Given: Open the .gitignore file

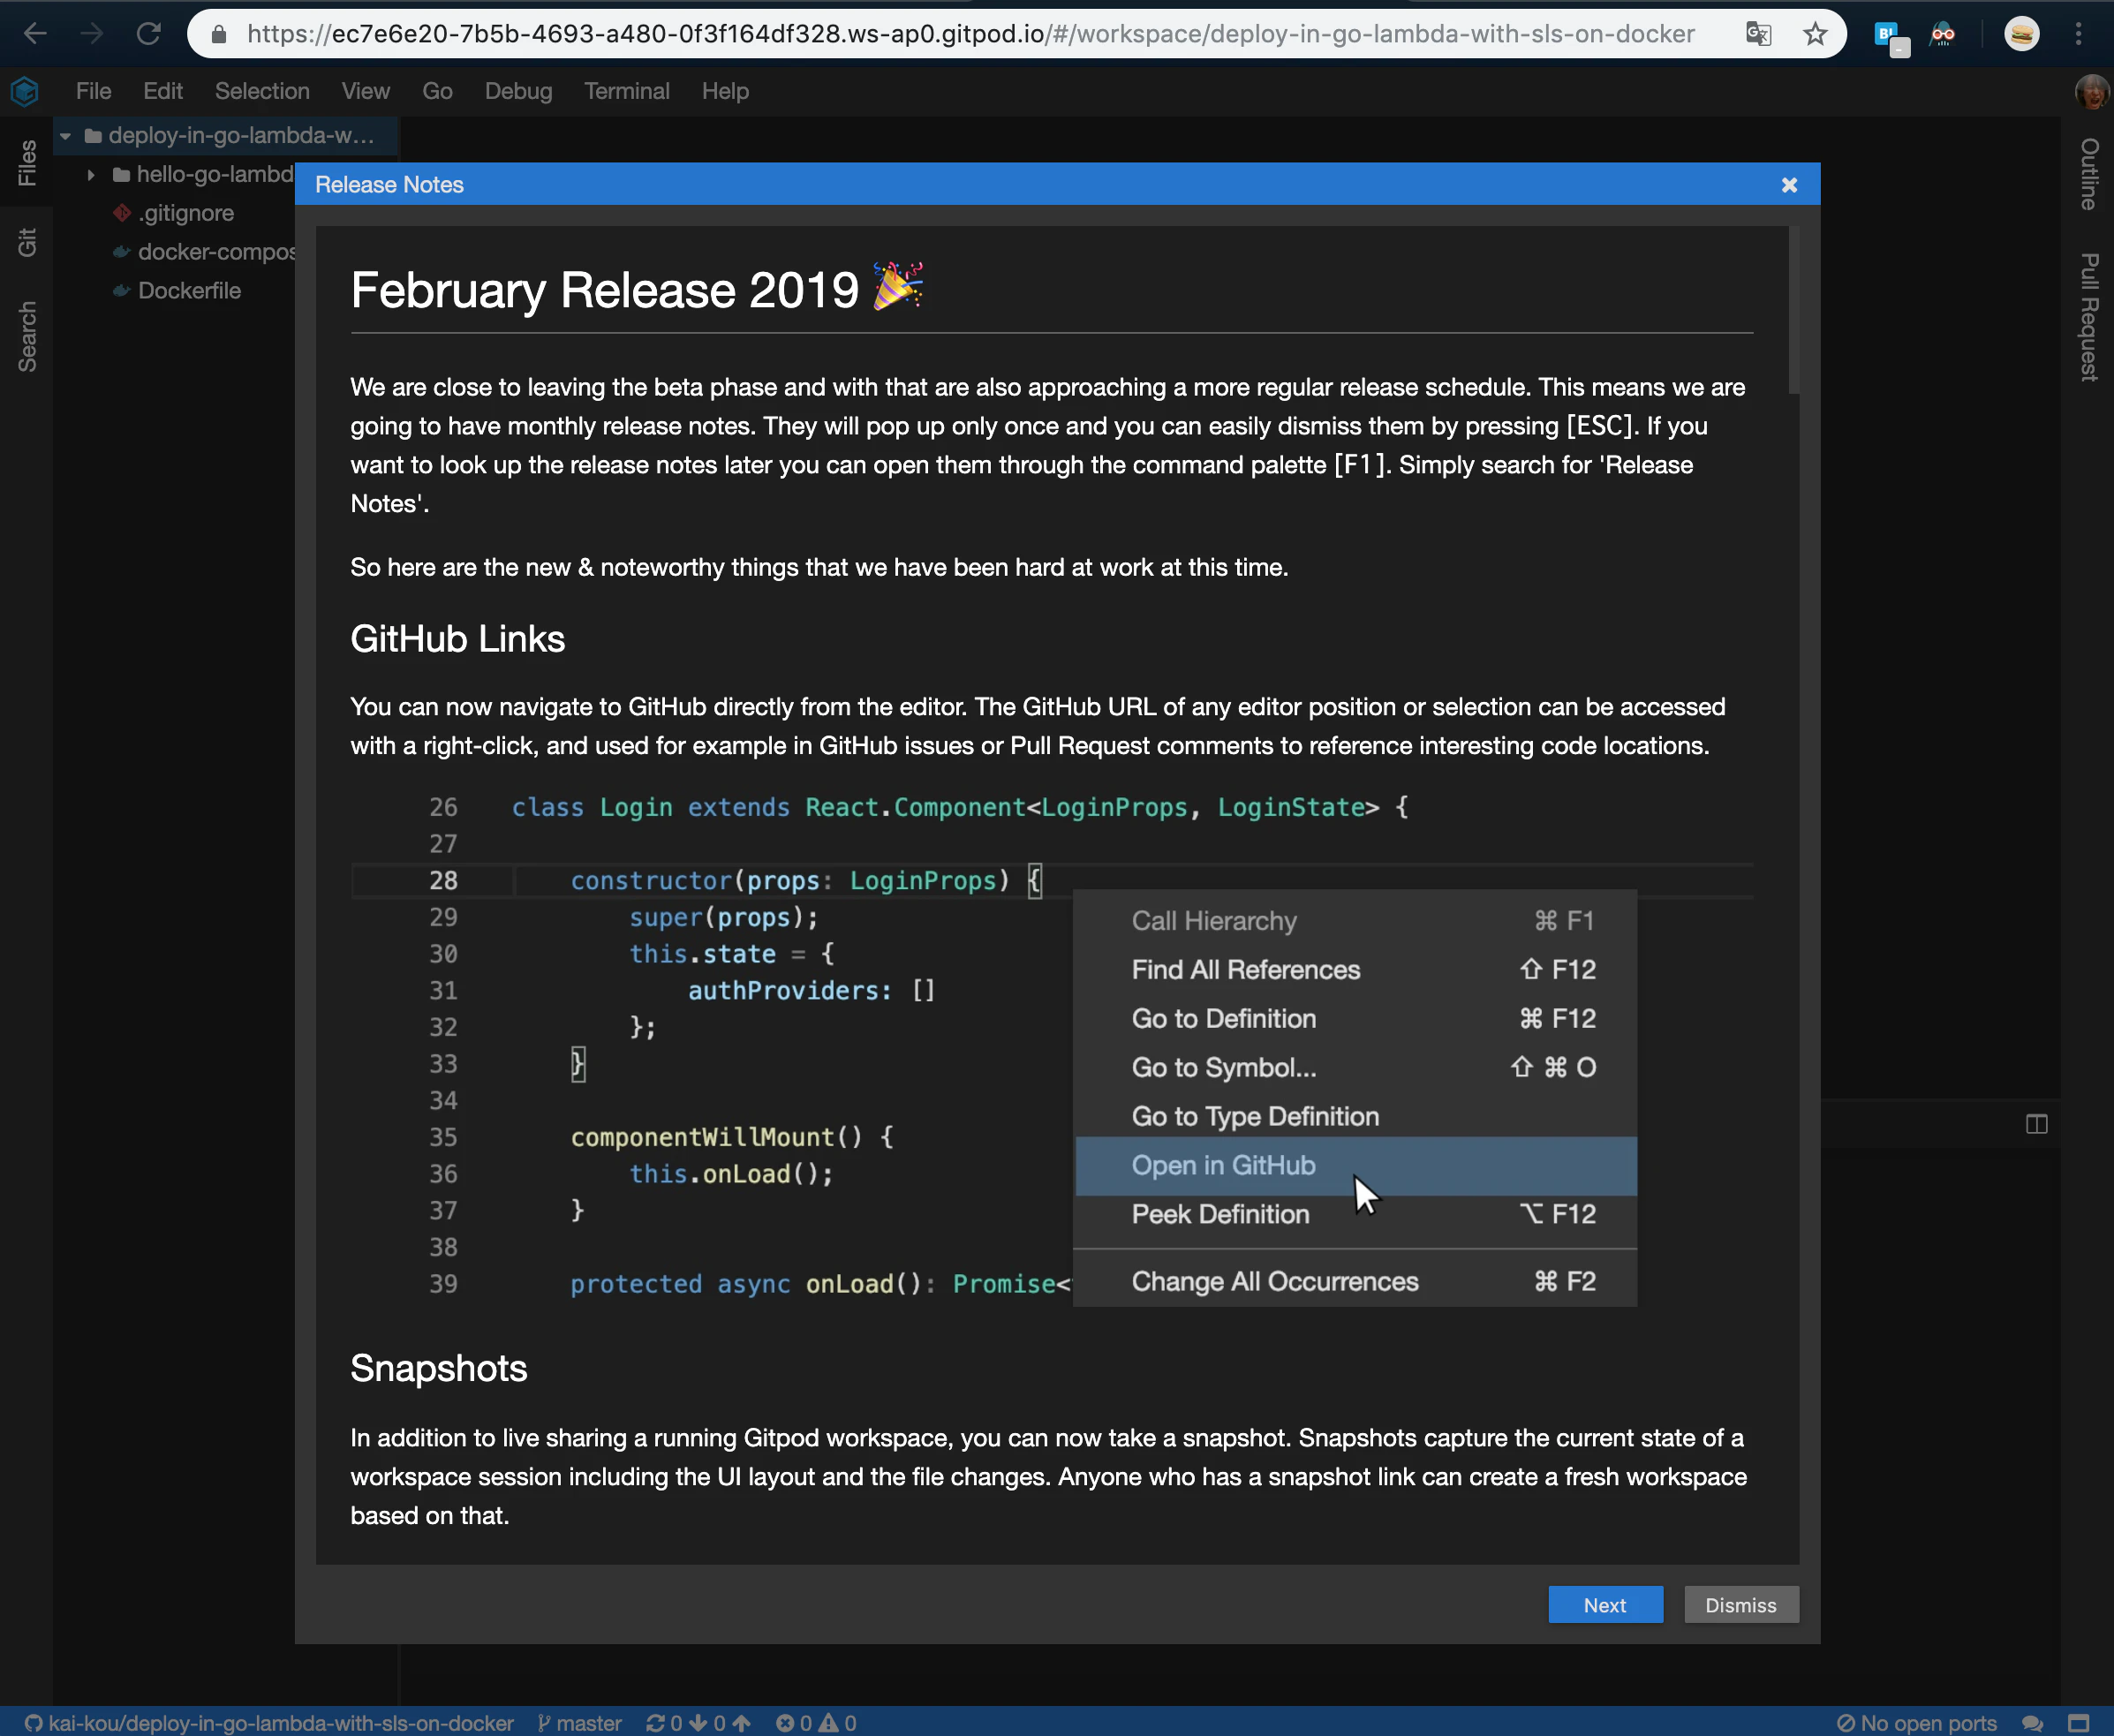Looking at the screenshot, I should (x=186, y=213).
